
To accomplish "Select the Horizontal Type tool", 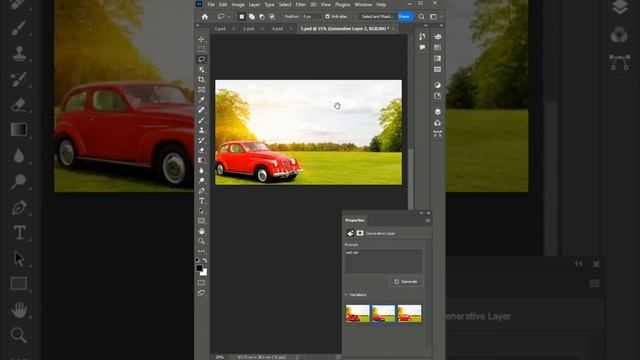I will [201, 201].
